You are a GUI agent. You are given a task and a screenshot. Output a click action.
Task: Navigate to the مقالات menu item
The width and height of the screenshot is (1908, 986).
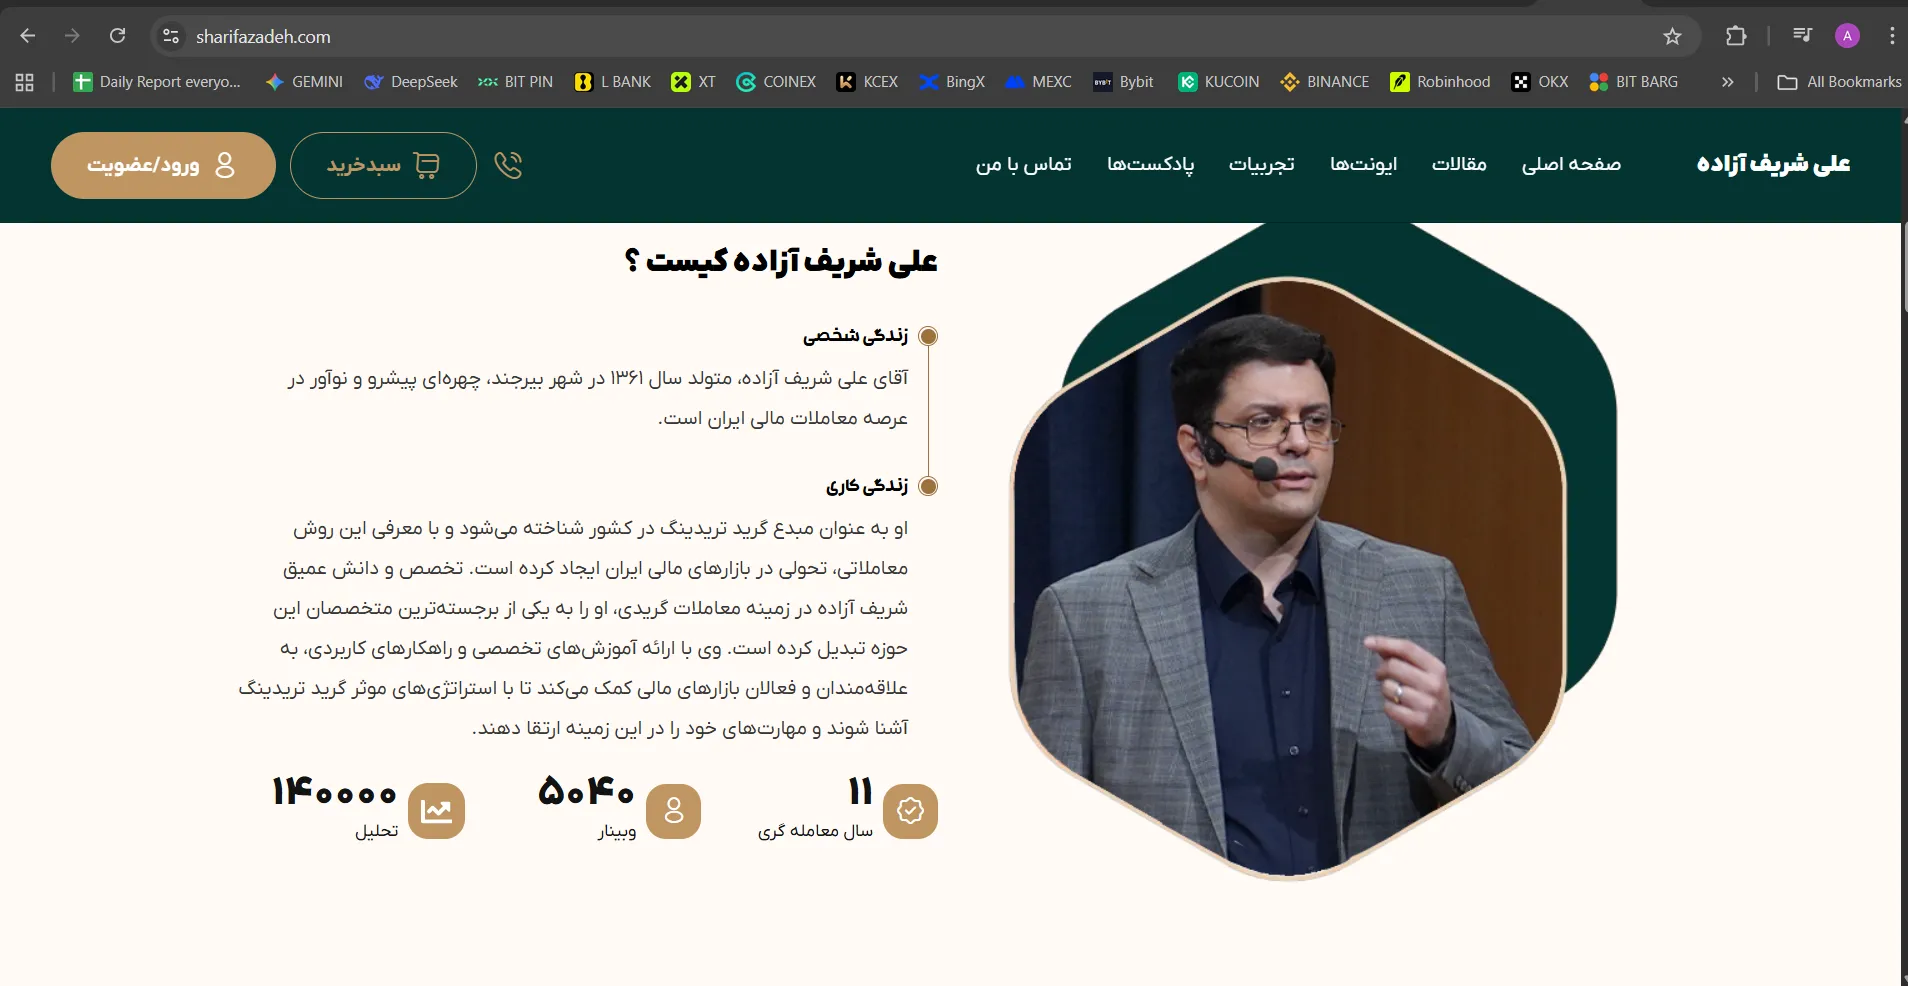tap(1459, 164)
